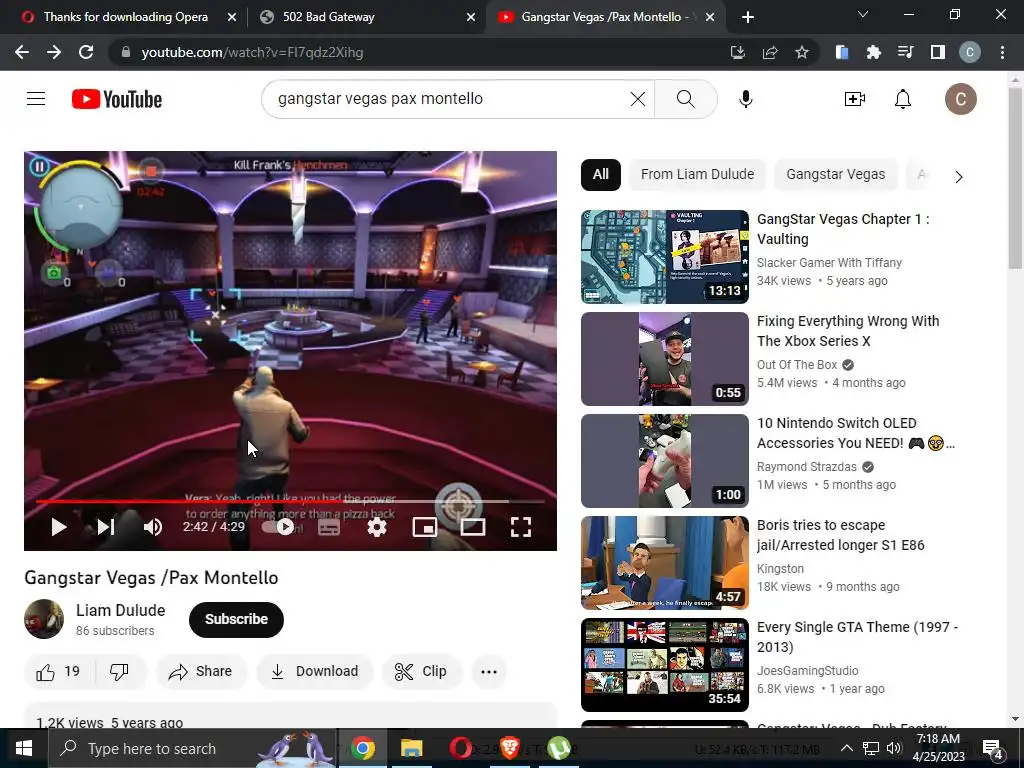
Task: Open video settings gear
Action: point(377,527)
